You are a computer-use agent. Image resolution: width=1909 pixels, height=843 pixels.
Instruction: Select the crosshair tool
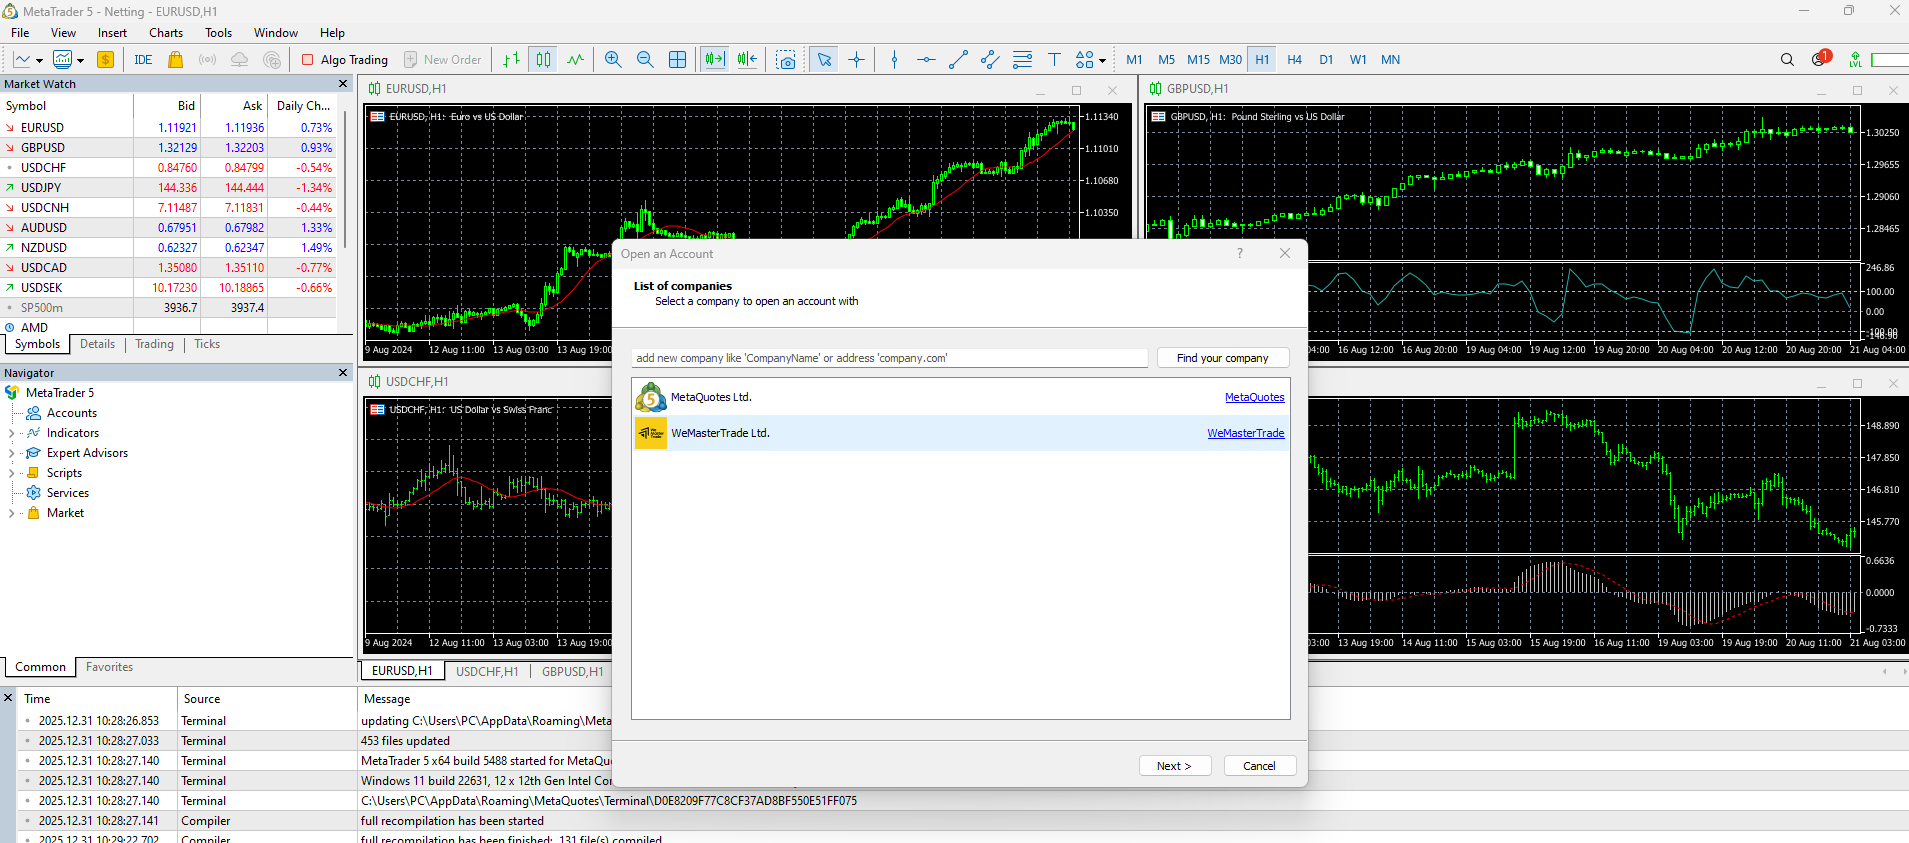[857, 60]
